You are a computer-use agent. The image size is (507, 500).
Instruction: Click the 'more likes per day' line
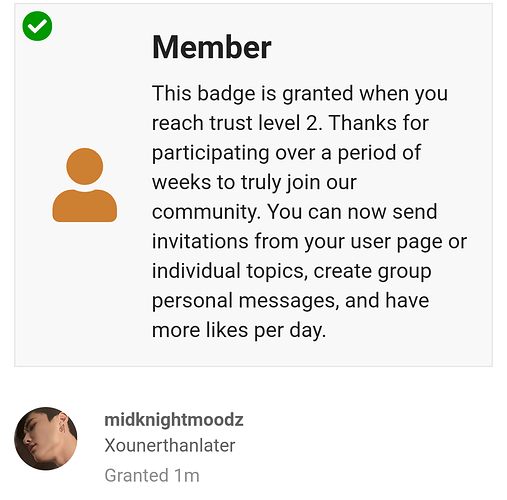[239, 330]
